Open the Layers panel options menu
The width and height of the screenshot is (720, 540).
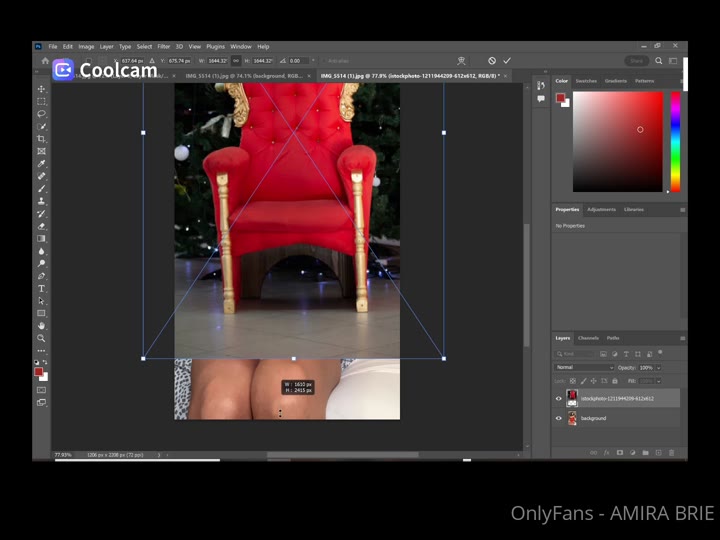[683, 338]
